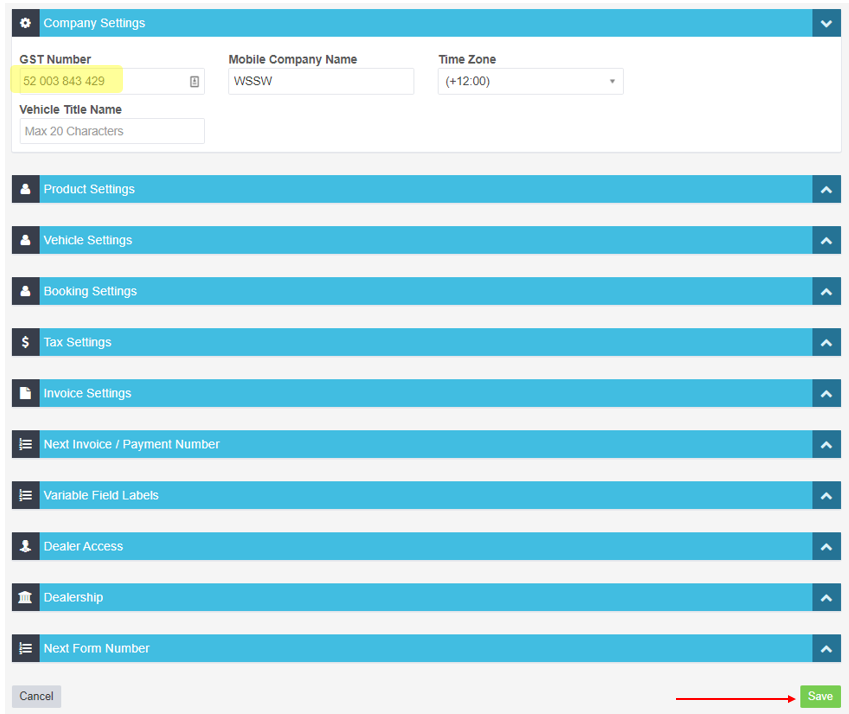The image size is (849, 714).
Task: Click the Dealership building icon
Action: (26, 597)
